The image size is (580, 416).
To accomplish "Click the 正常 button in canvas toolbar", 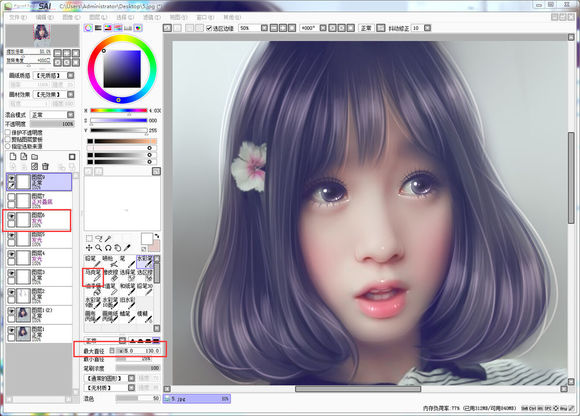I will [366, 28].
